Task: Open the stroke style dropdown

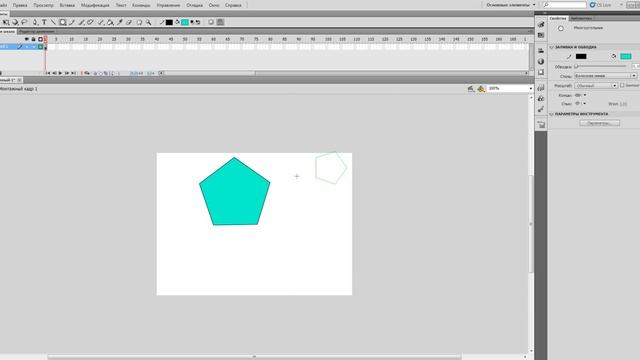Action: coord(605,76)
